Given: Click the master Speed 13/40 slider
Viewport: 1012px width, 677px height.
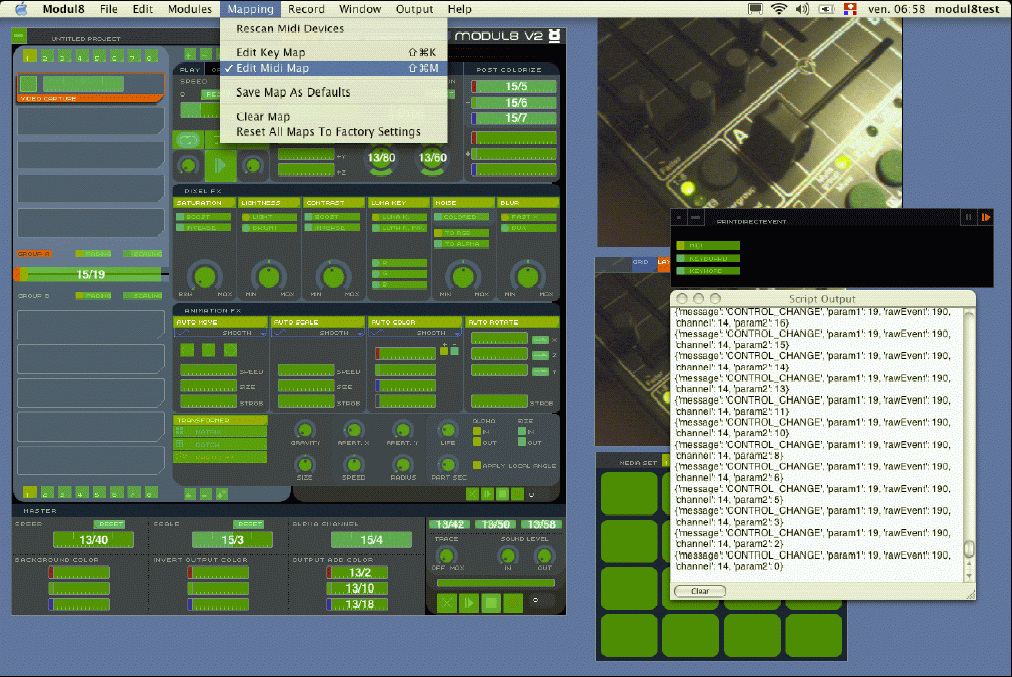Looking at the screenshot, I should 94,540.
